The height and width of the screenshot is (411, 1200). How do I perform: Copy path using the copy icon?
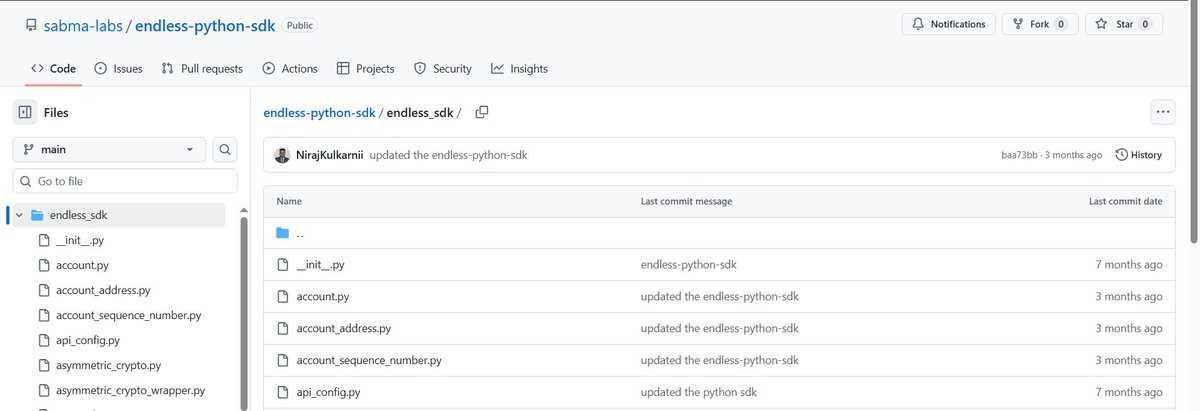[x=482, y=112]
